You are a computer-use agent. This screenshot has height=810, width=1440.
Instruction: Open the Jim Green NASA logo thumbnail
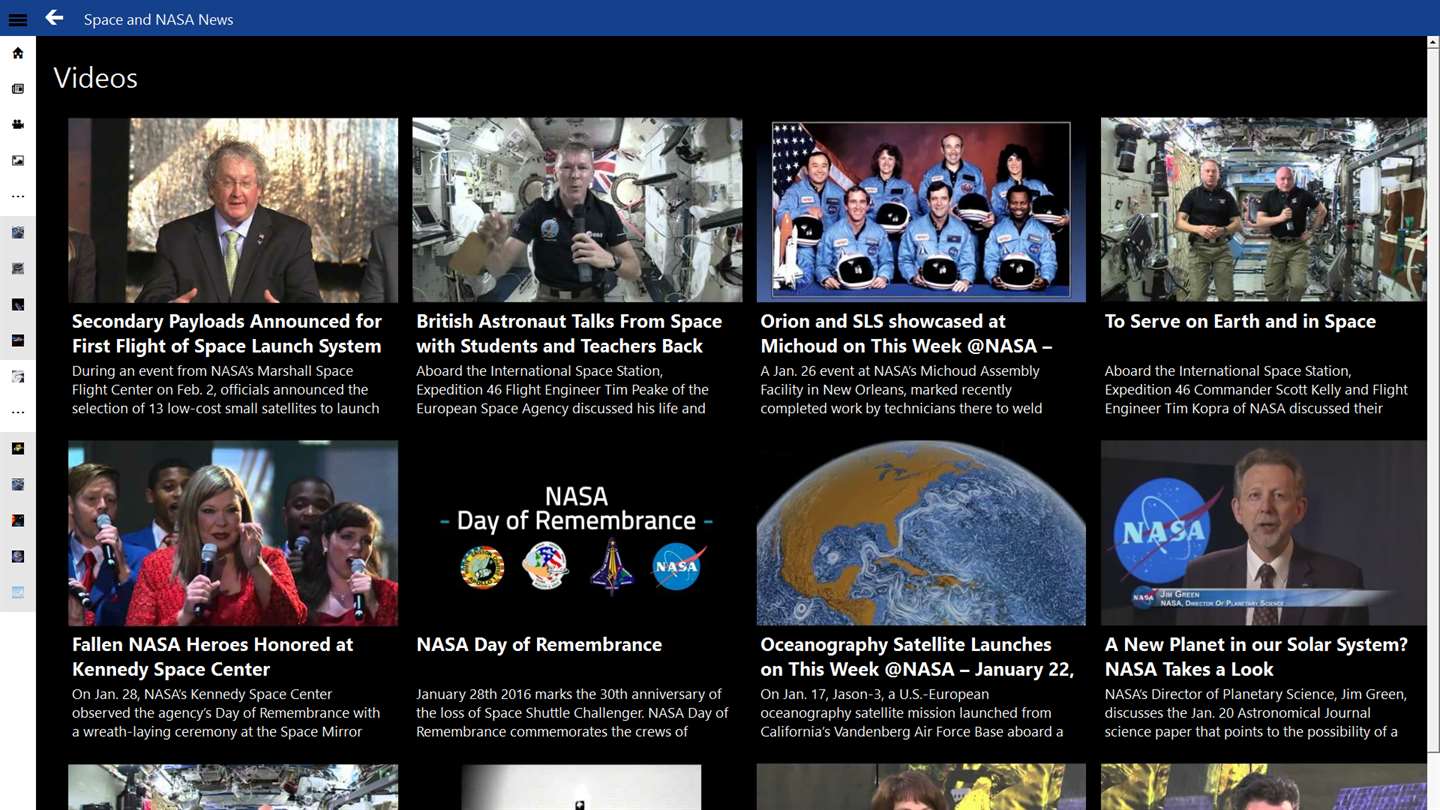point(1264,533)
